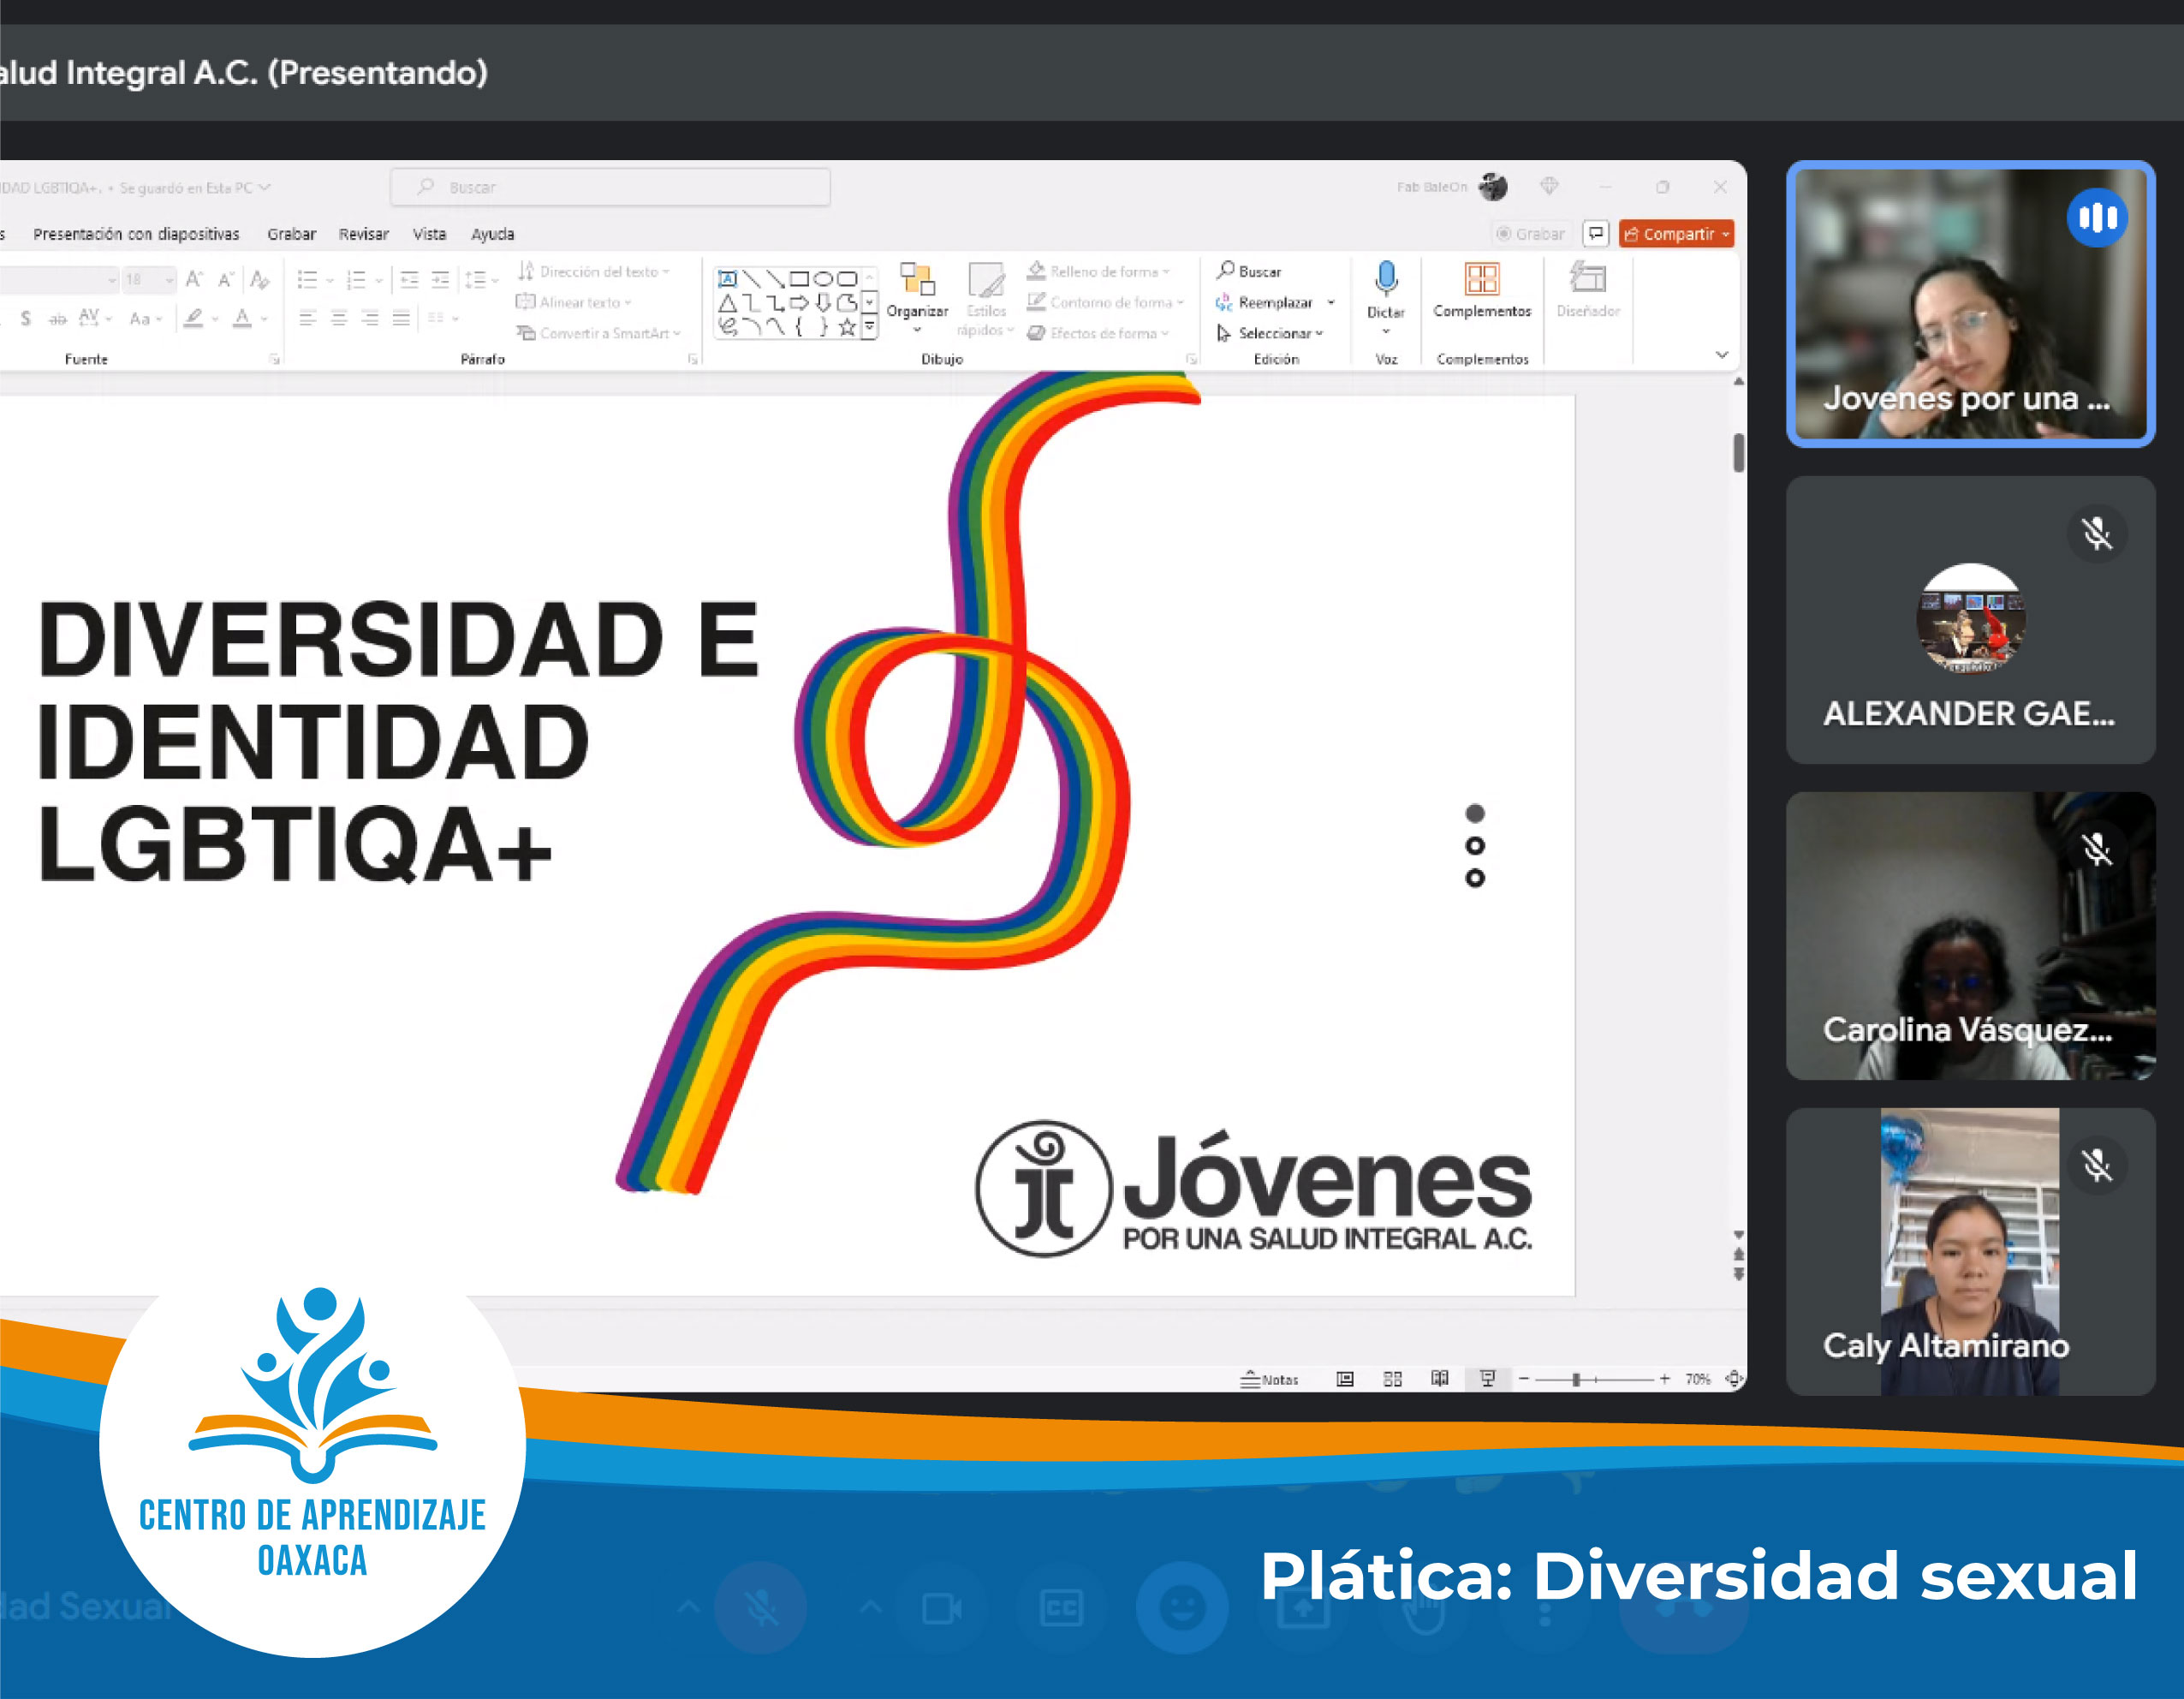The image size is (2184, 1699).
Task: Open the Reemplazar dropdown arrow
Action: click(1331, 303)
